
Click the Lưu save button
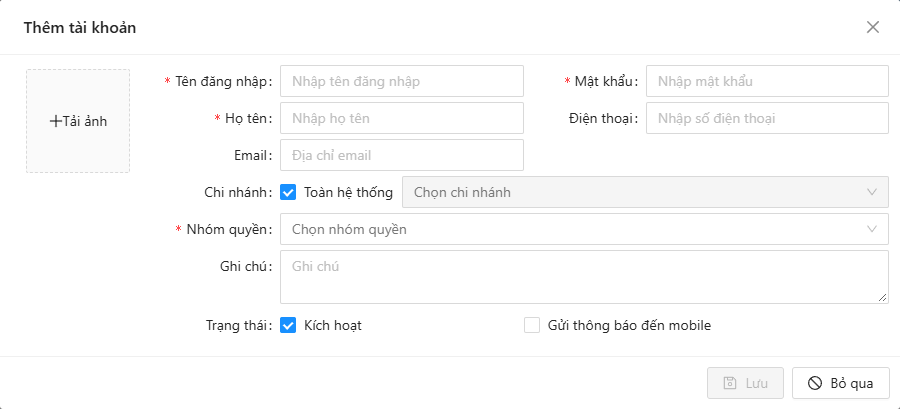click(x=746, y=383)
